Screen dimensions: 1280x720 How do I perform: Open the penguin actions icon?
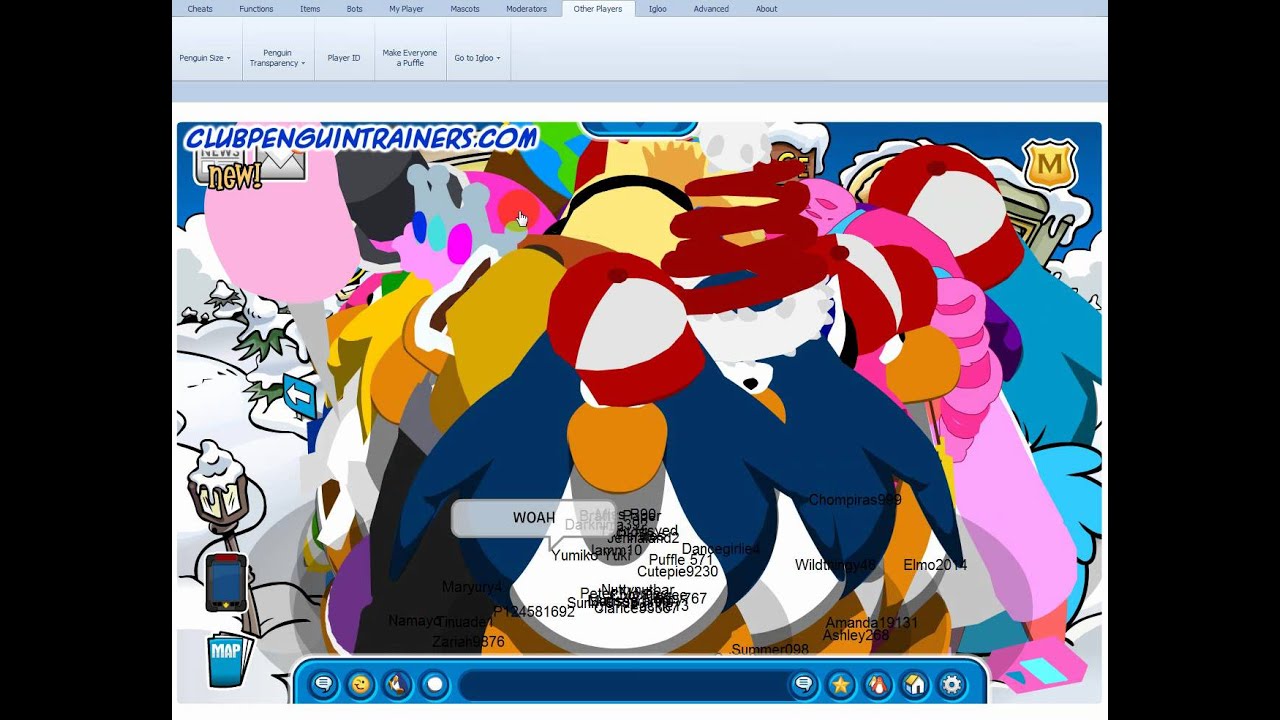pos(397,685)
